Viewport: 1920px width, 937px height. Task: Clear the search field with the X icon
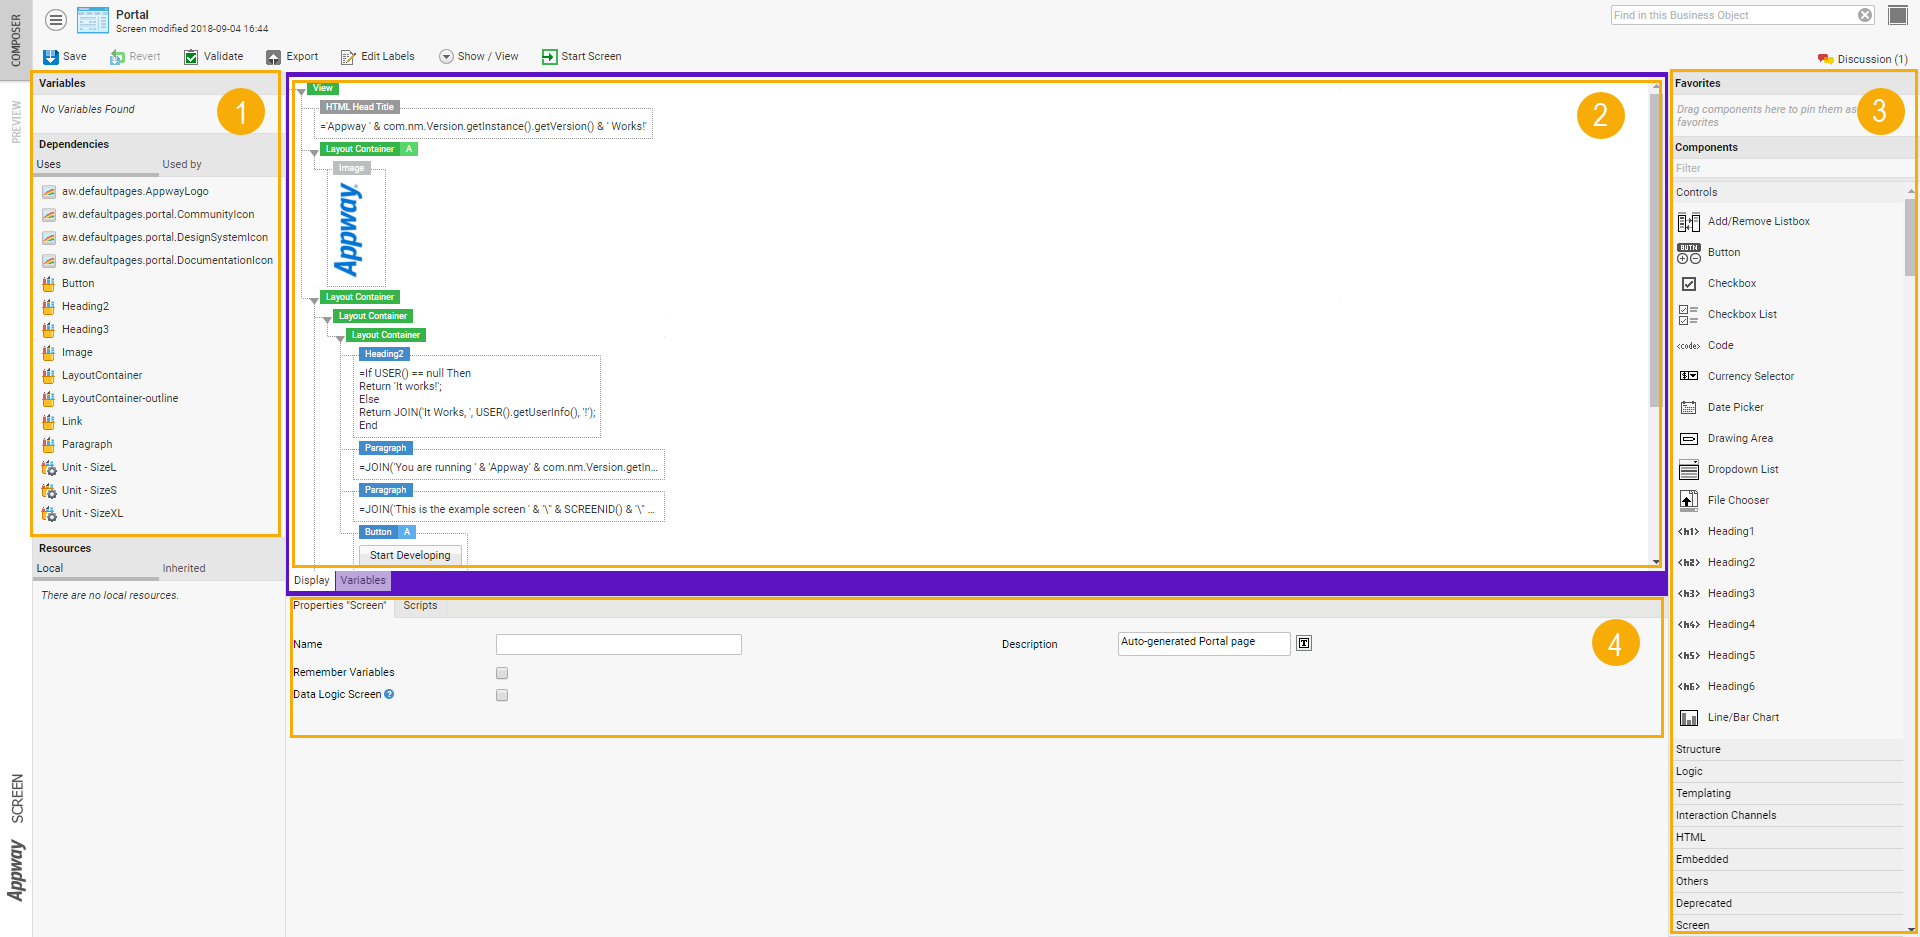(x=1865, y=15)
